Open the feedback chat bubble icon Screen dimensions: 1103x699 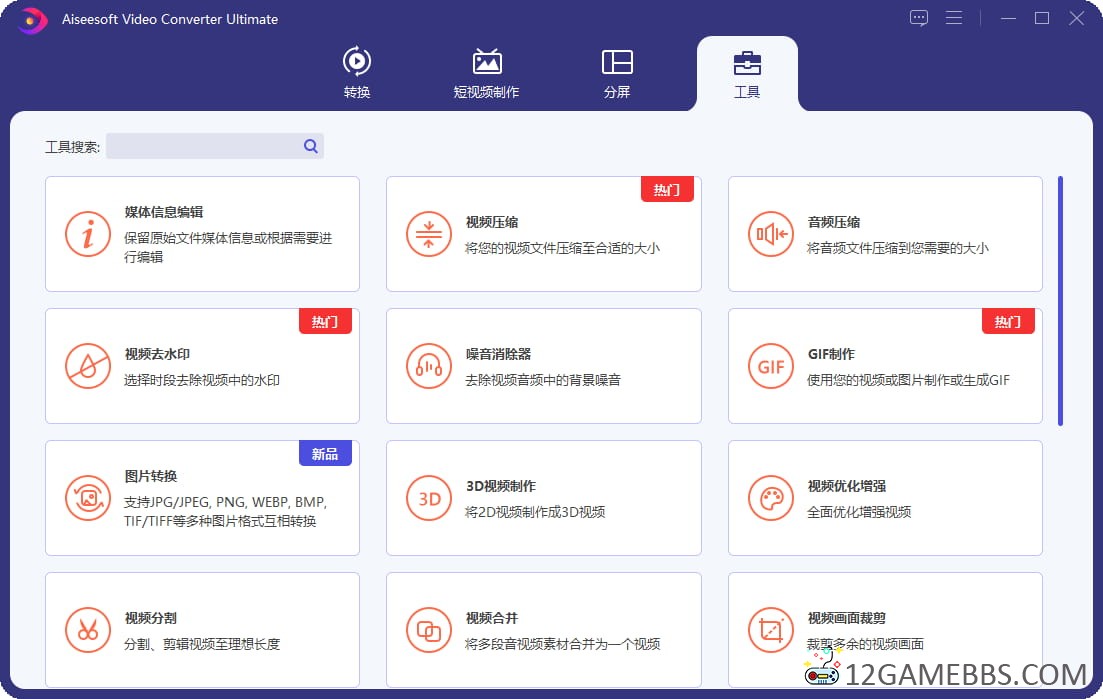pos(919,18)
